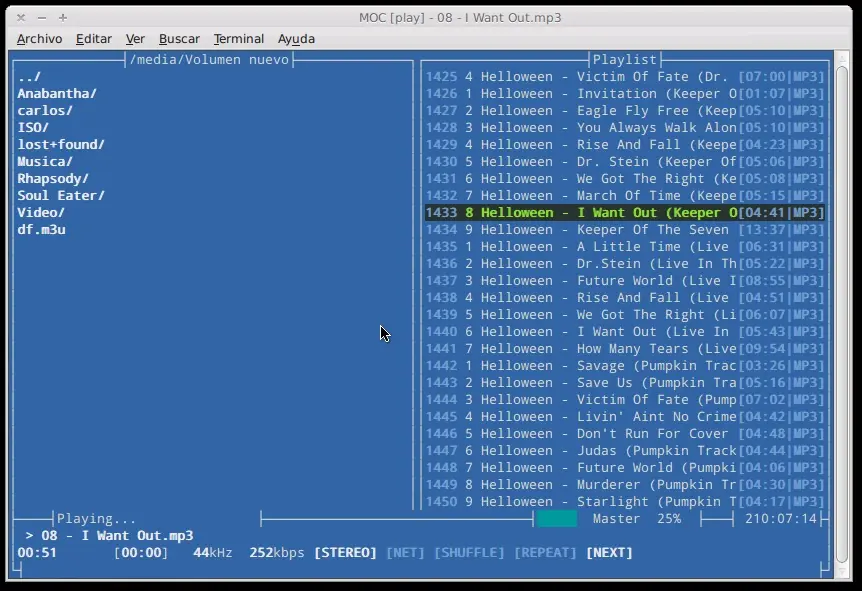Select track 1434 Keeper Of The Seven
Screen dimensions: 862x591
pos(625,230)
